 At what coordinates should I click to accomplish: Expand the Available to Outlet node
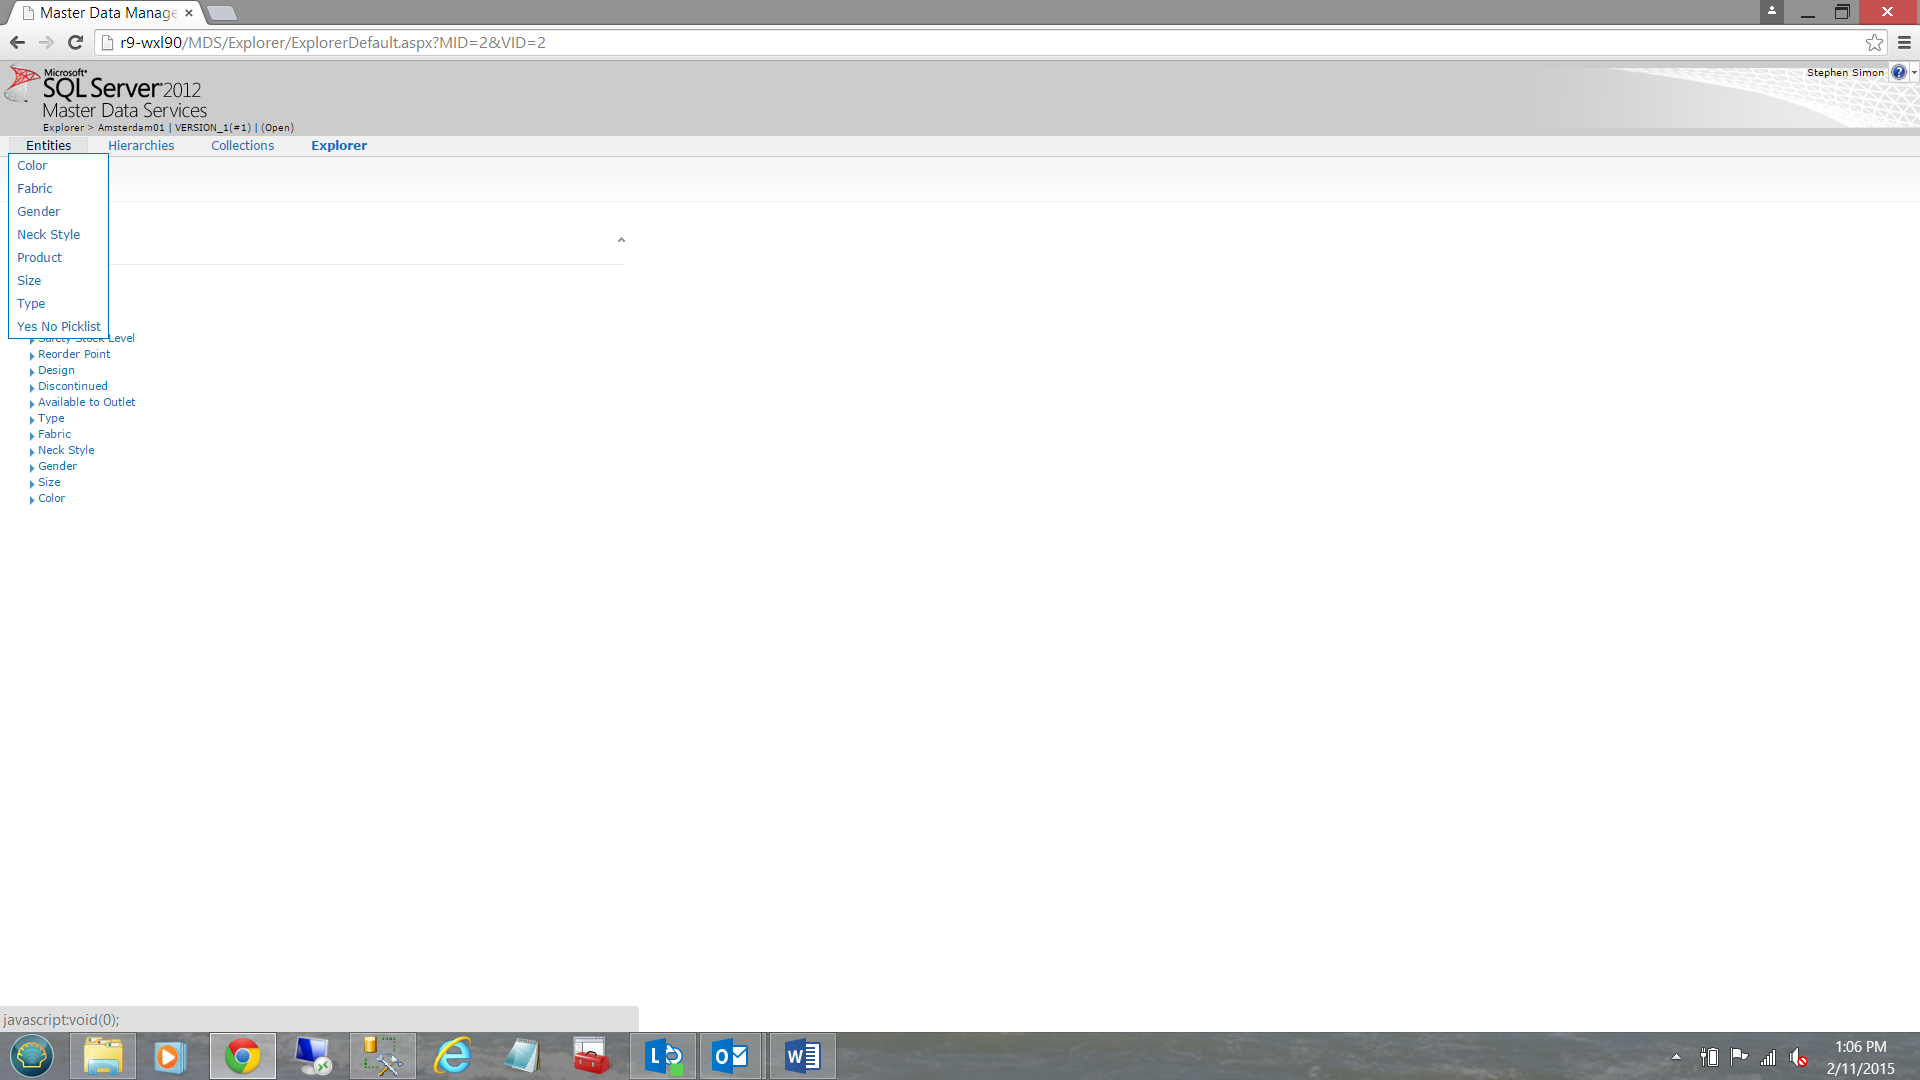(x=32, y=403)
